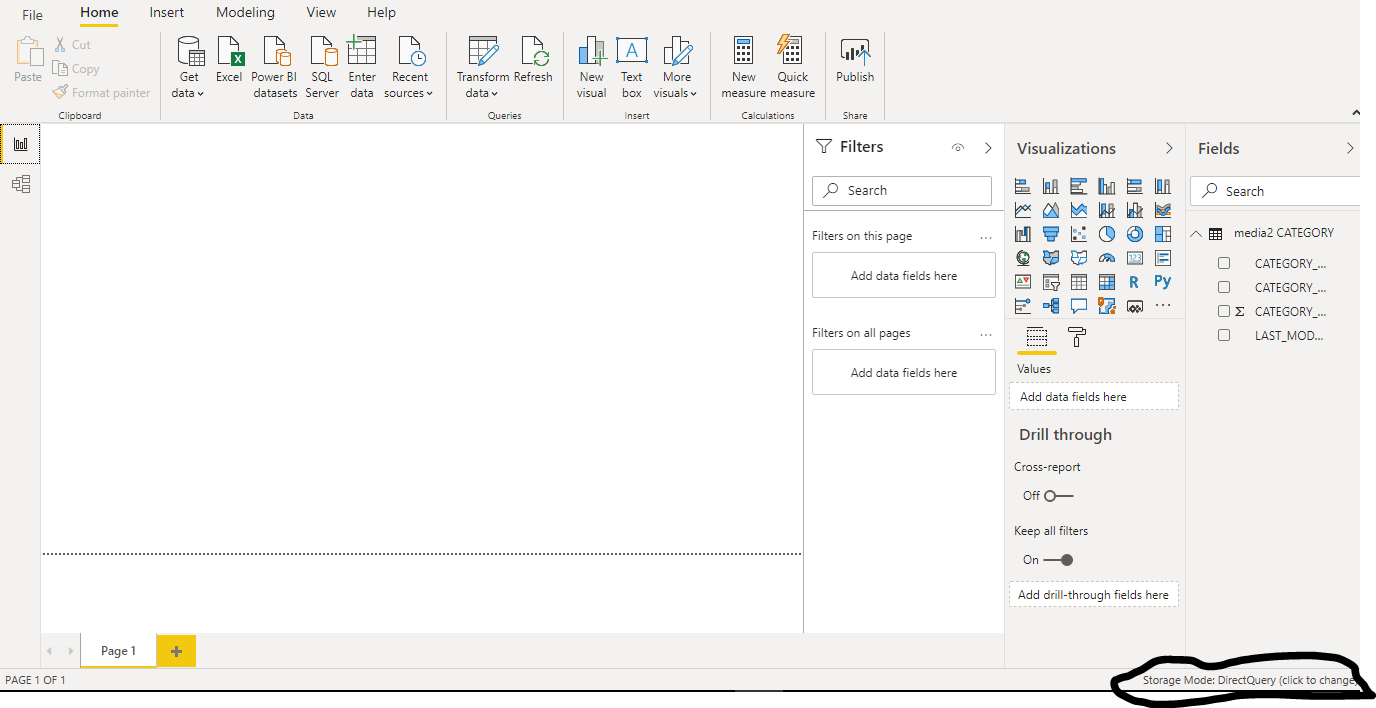
Task: Check the sigma CATEGORY_ field checkbox
Action: pyautogui.click(x=1224, y=311)
